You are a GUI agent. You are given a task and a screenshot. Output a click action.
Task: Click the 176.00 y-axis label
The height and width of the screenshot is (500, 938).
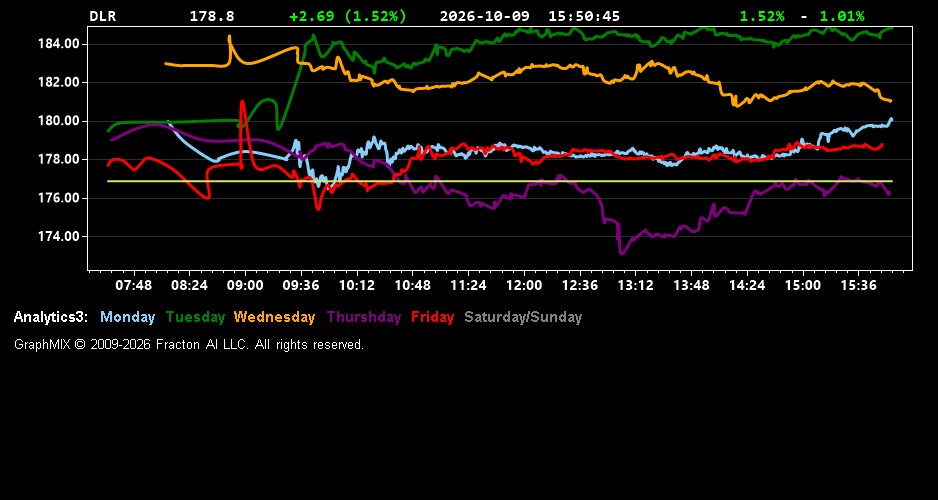click(59, 198)
